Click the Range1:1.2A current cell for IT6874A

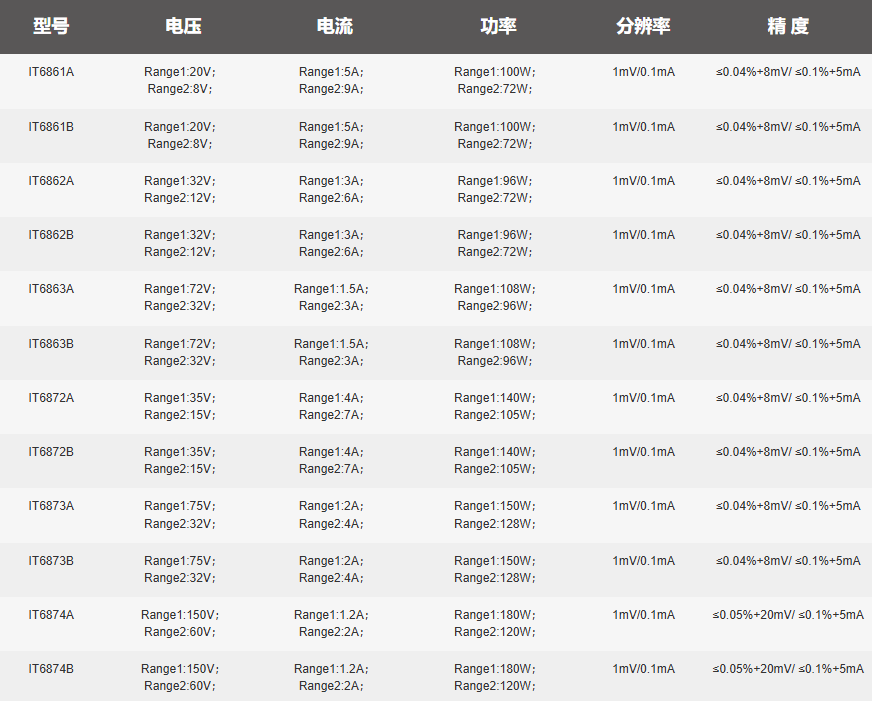point(331,614)
